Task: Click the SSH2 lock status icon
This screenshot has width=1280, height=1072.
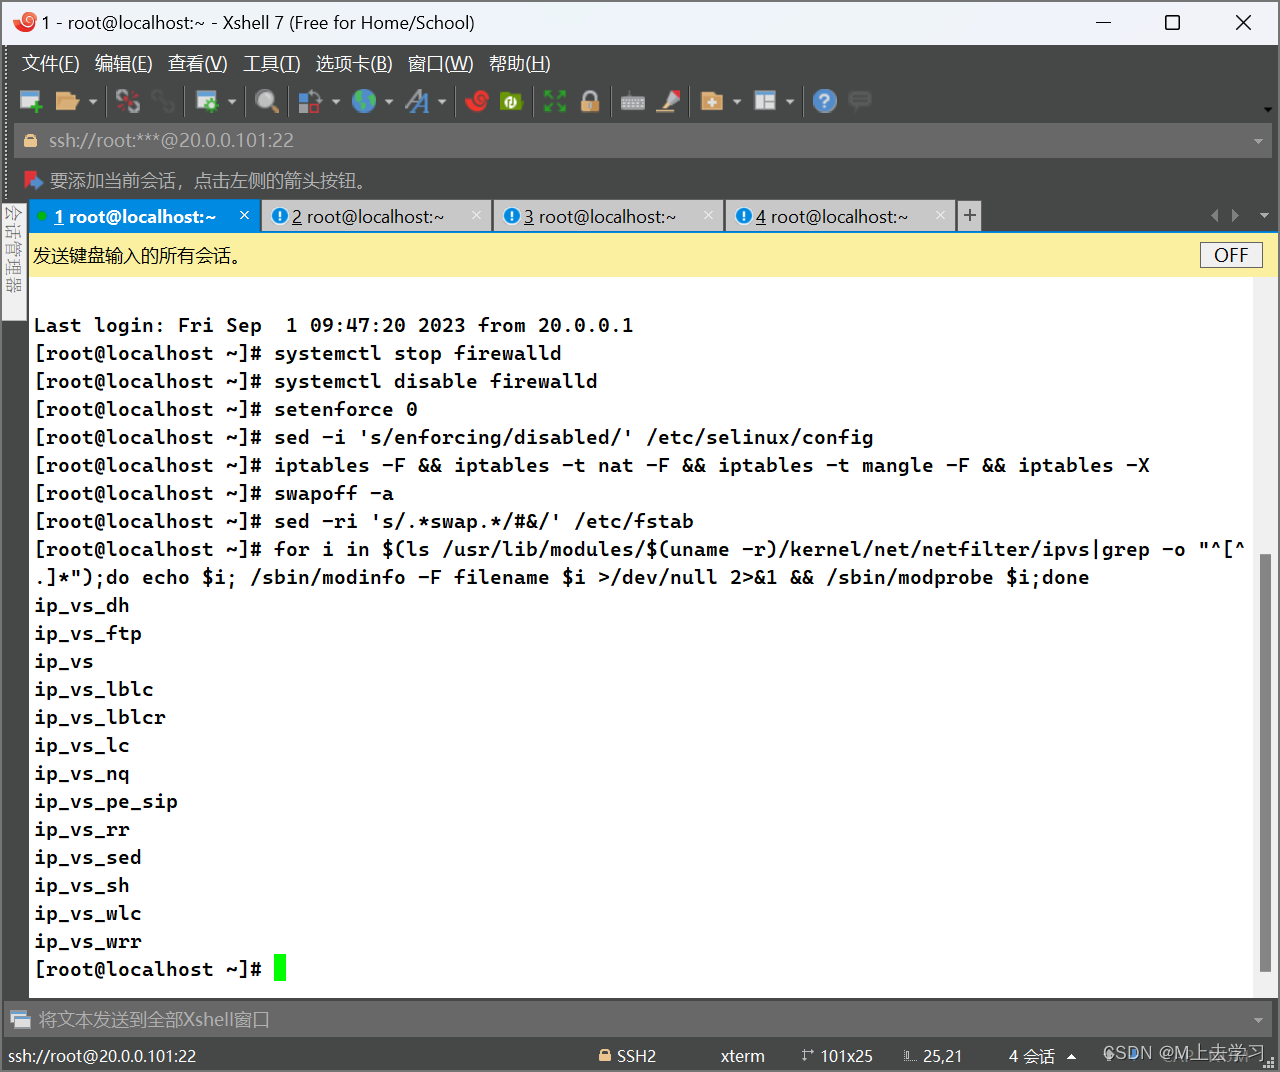Action: (605, 1055)
